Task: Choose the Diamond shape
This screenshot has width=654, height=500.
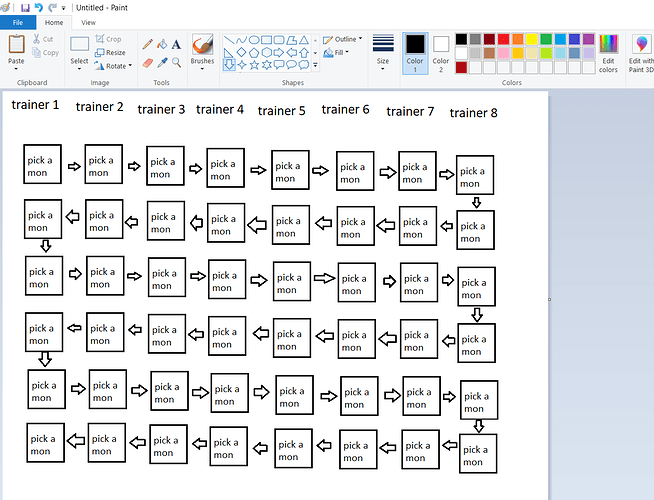Action: point(241,53)
